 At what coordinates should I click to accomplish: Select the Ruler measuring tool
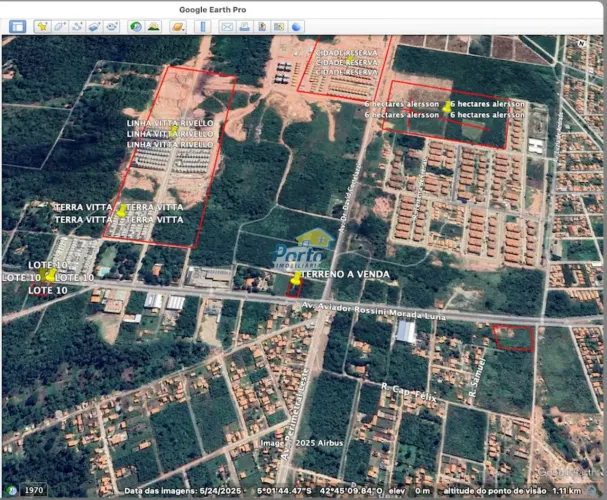[x=202, y=27]
